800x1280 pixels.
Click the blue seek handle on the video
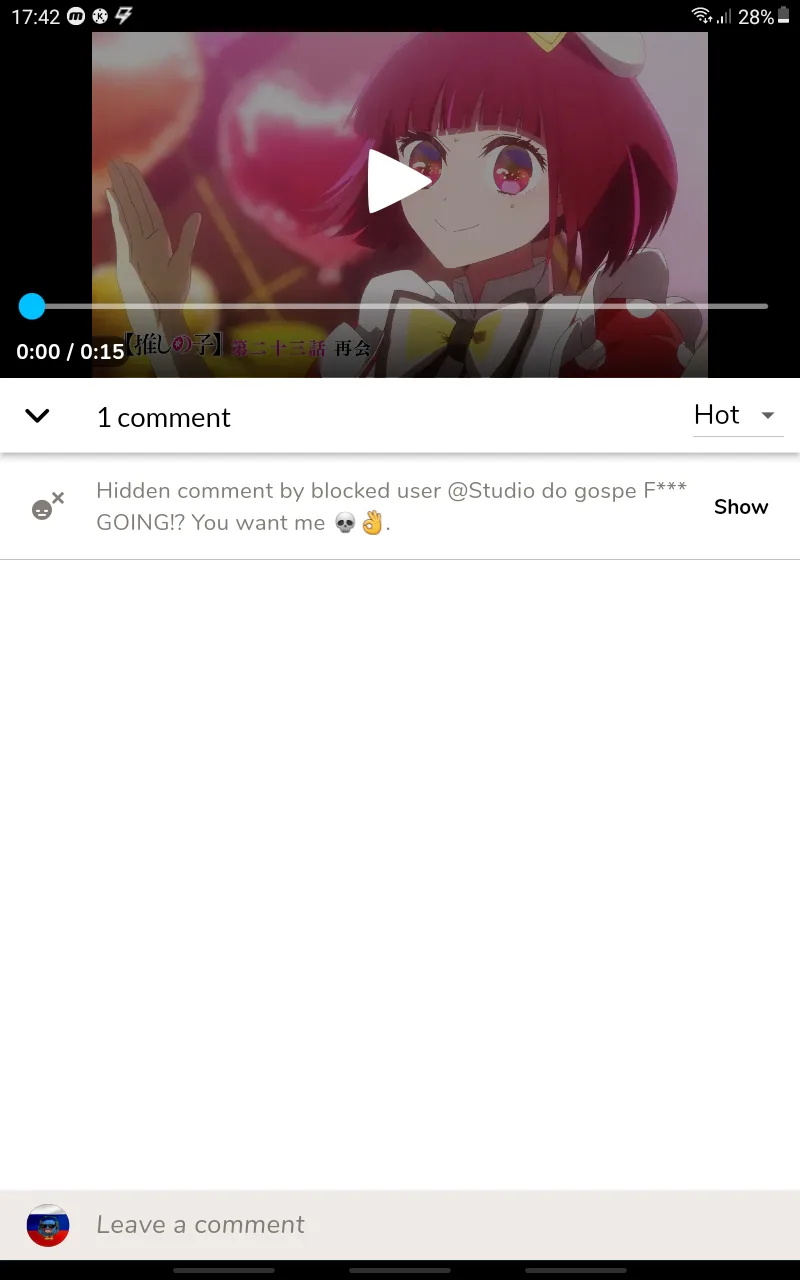pyautogui.click(x=32, y=306)
